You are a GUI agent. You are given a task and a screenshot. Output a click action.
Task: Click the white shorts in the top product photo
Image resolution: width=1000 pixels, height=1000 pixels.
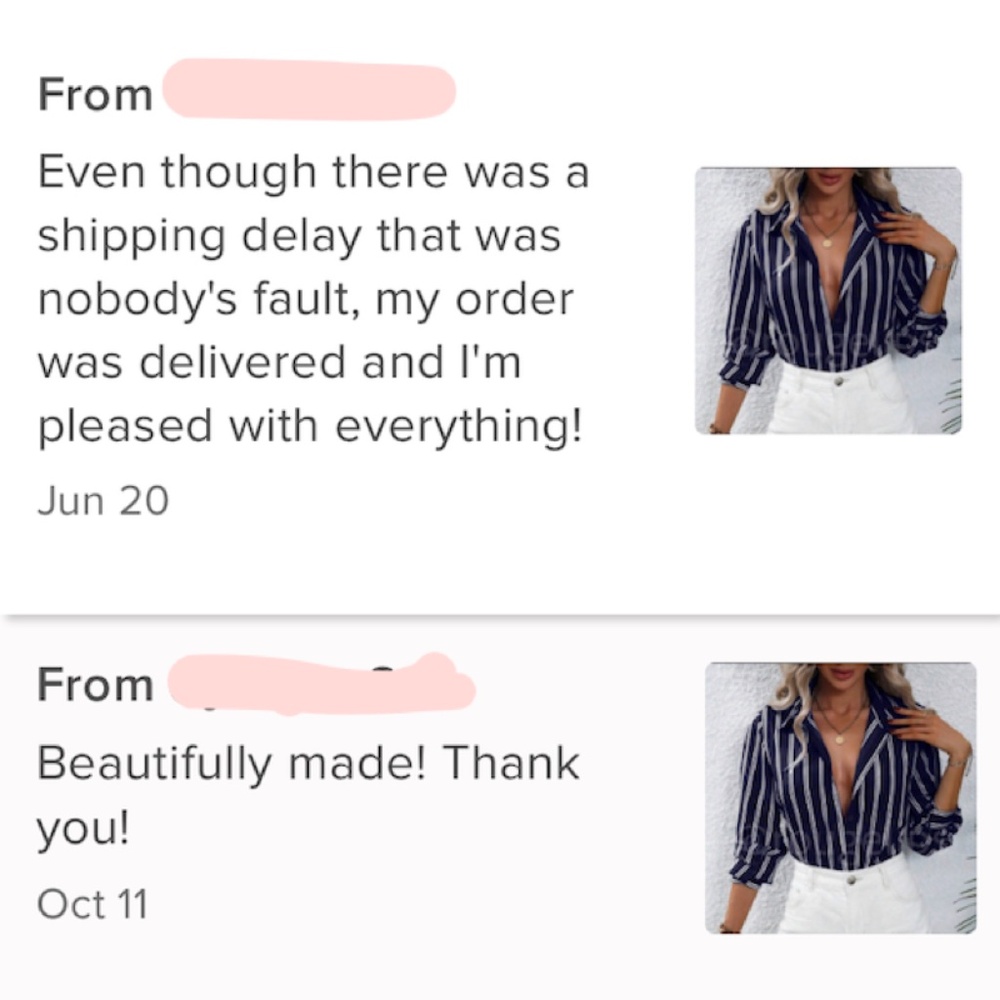(838, 398)
